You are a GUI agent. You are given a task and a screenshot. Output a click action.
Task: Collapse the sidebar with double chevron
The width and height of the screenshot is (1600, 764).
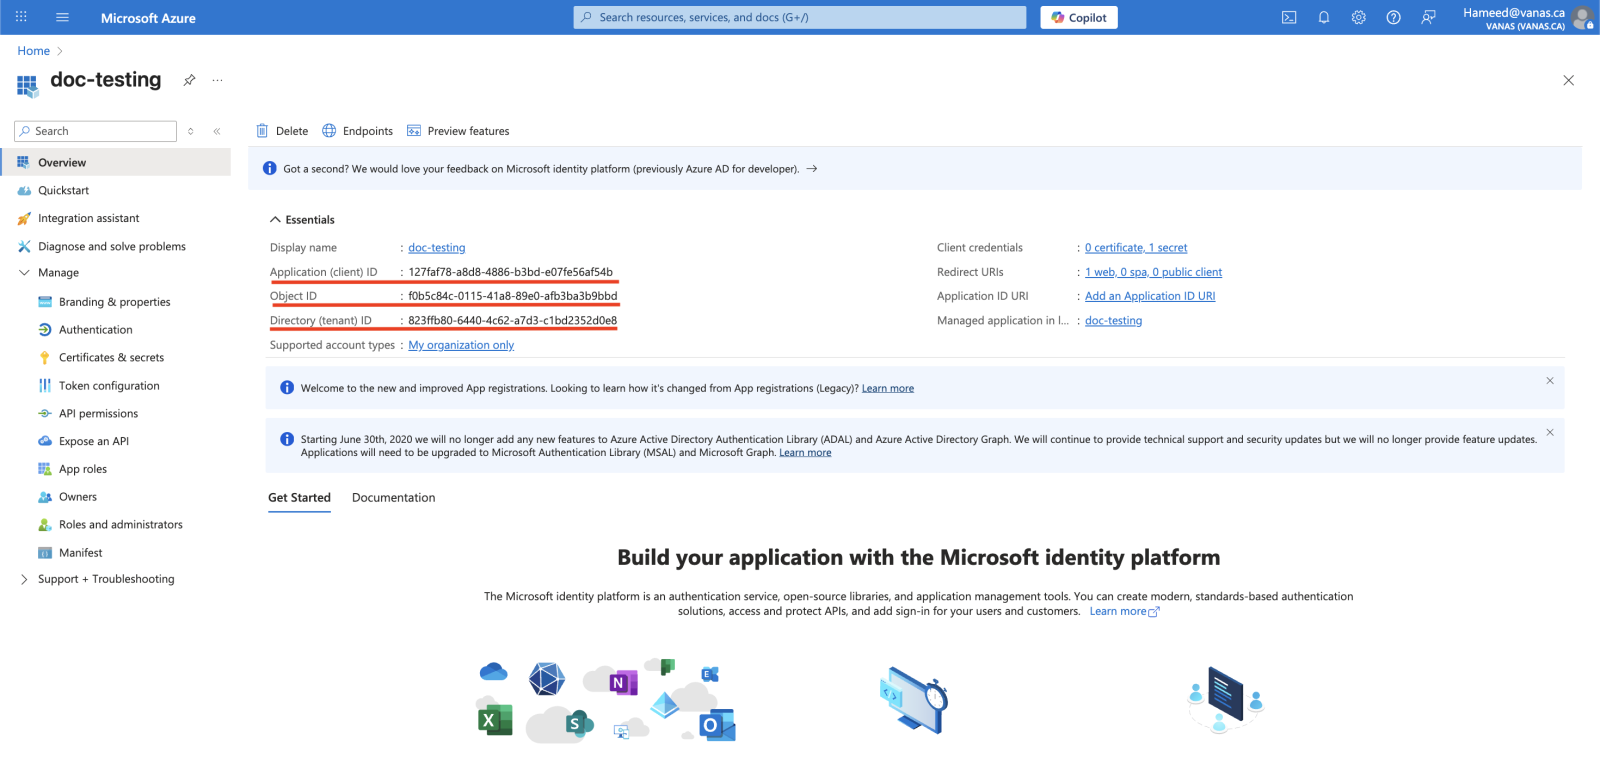[x=217, y=131]
